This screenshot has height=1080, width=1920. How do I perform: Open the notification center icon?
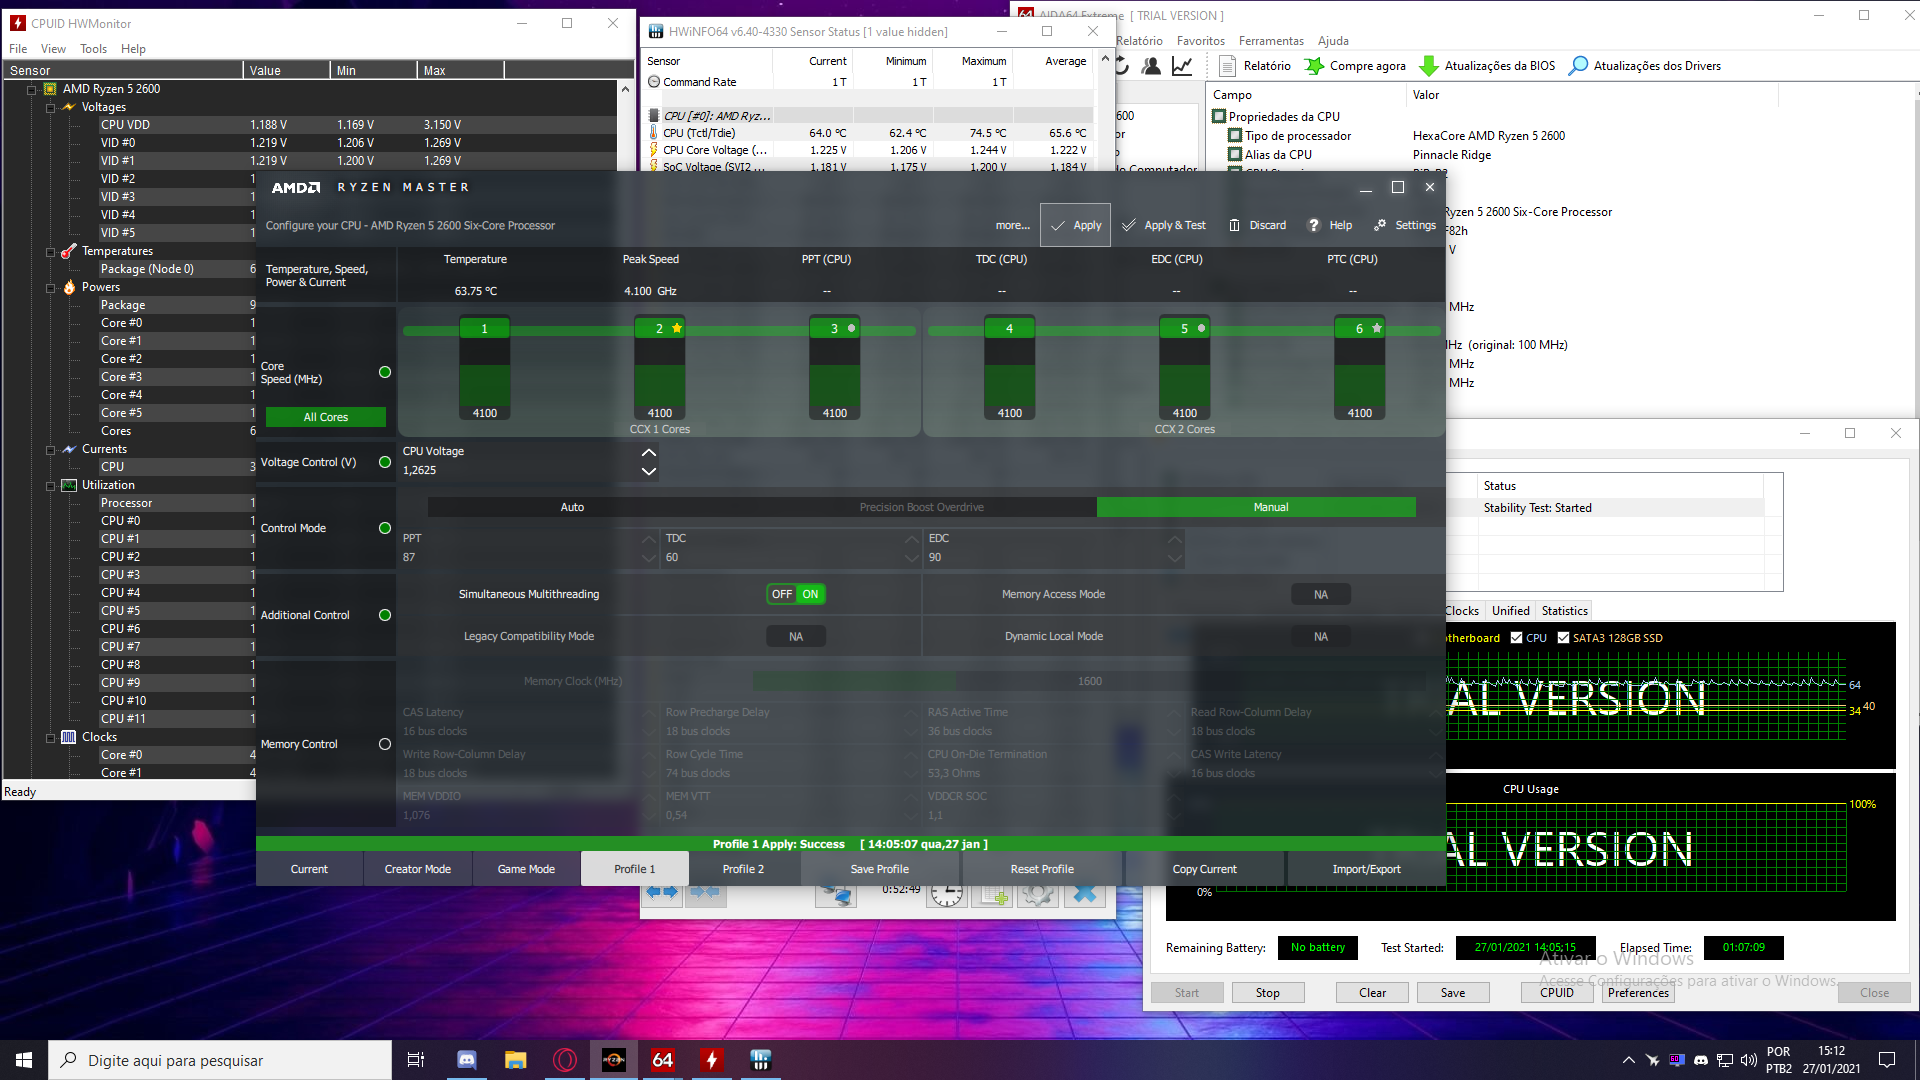point(1887,1060)
